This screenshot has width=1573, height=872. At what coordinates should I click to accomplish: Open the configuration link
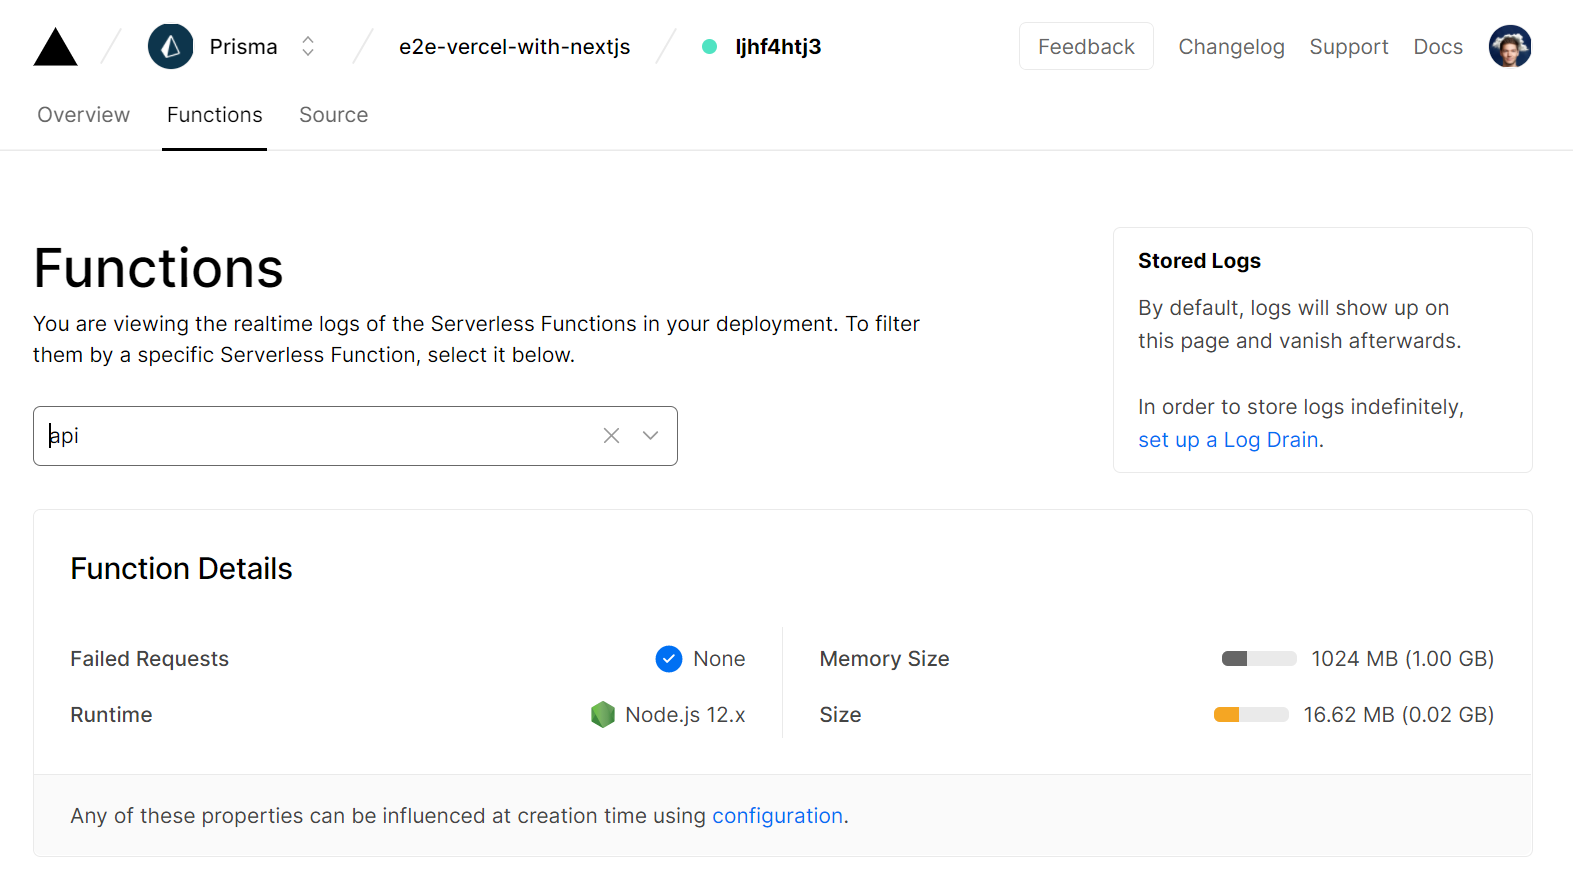pos(777,816)
